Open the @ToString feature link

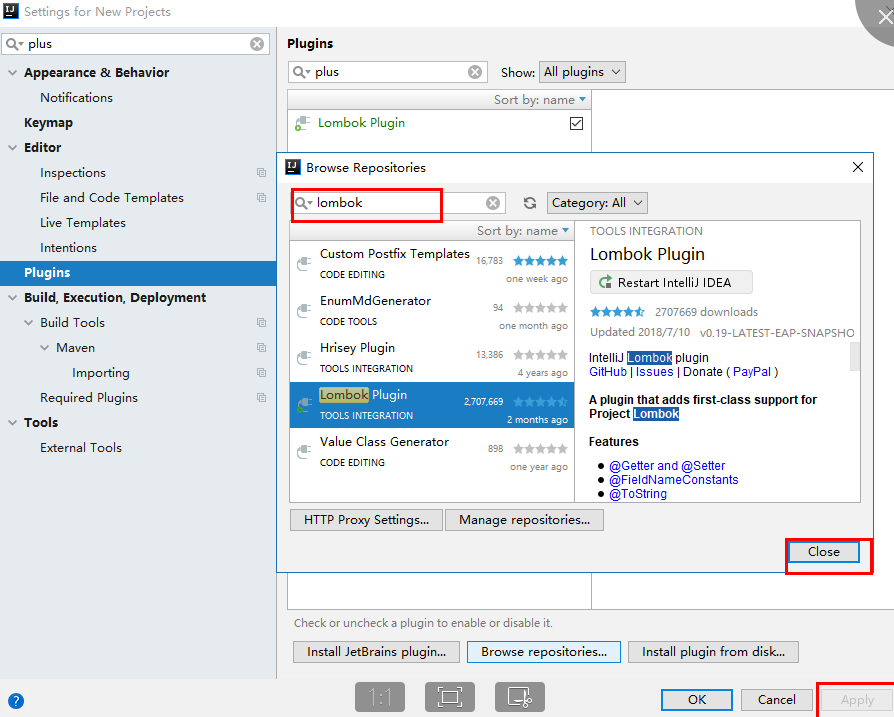638,494
